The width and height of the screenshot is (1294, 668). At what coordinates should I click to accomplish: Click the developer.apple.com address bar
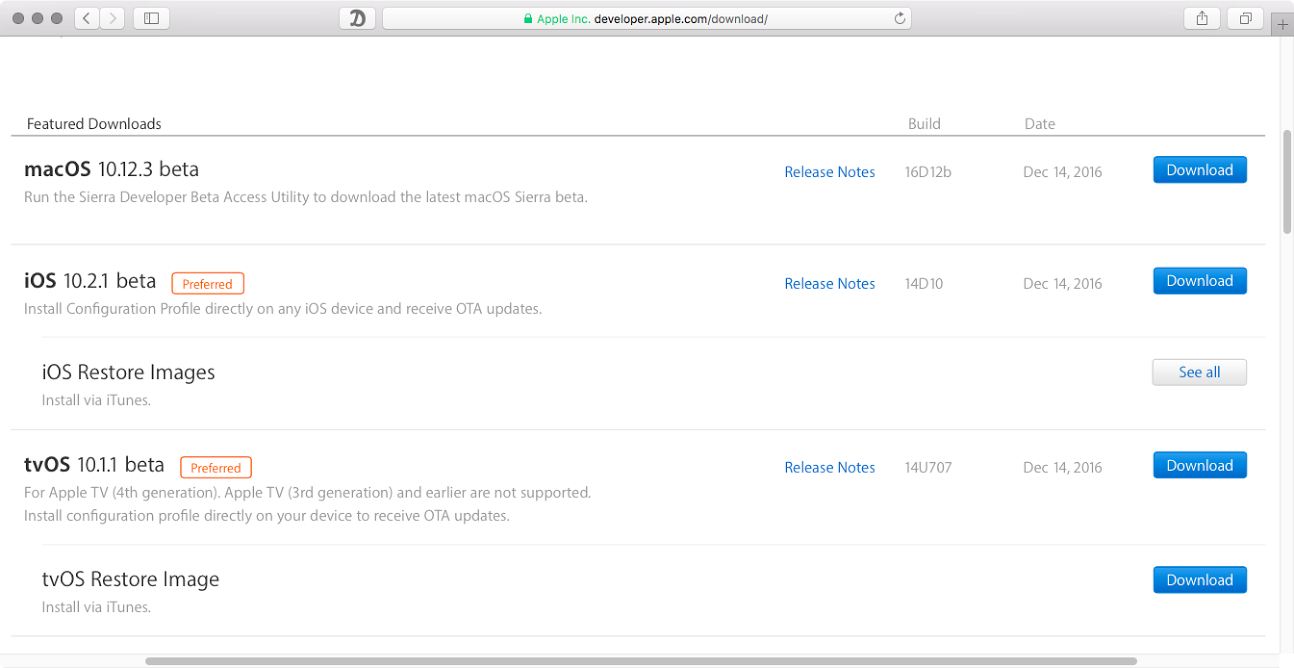pos(680,18)
